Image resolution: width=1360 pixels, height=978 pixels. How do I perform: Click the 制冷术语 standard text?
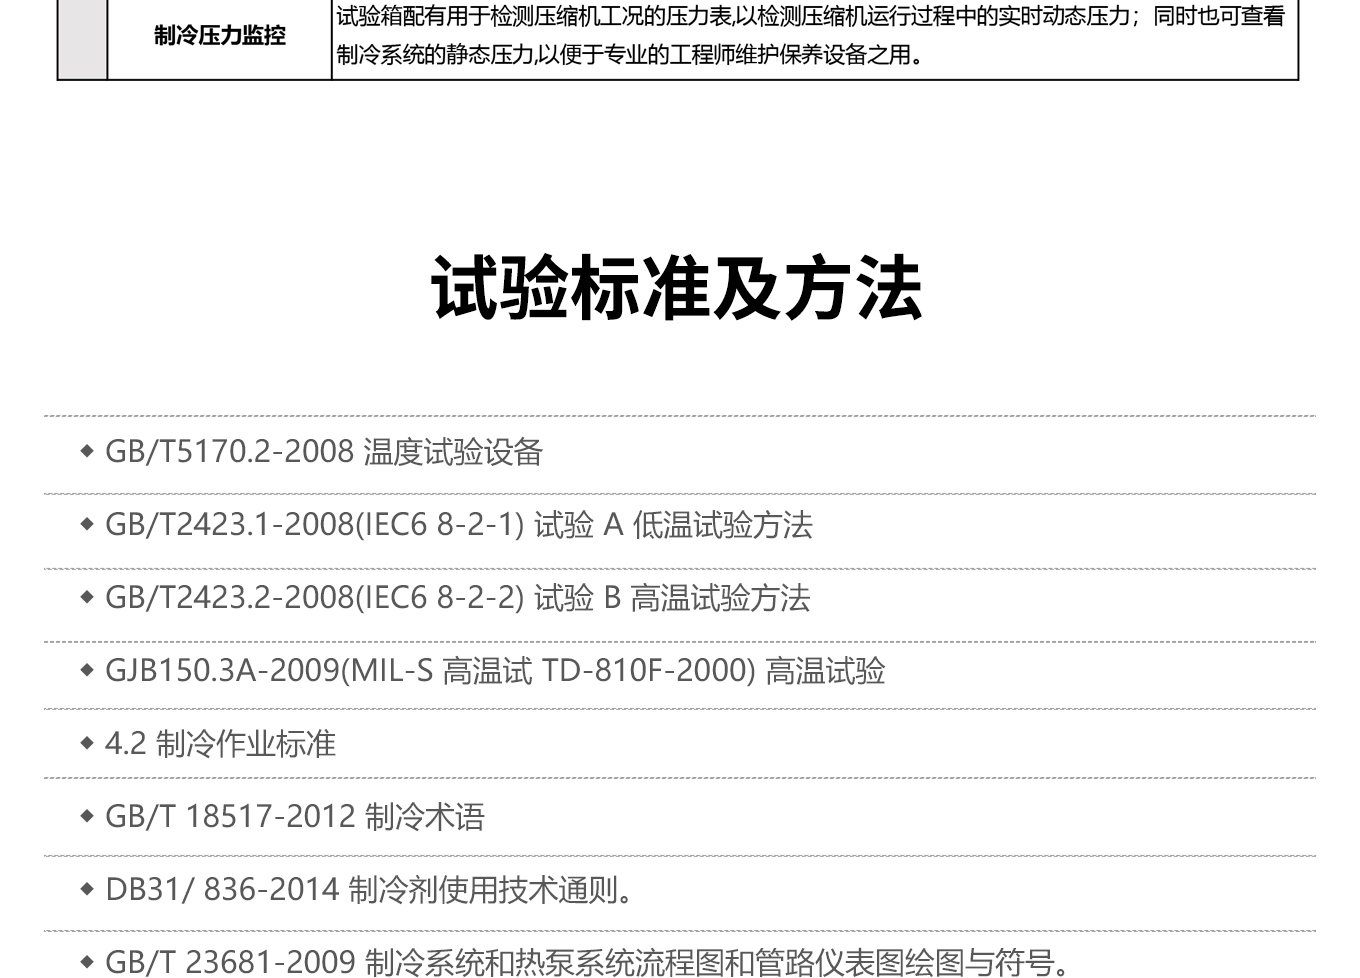coord(424,817)
